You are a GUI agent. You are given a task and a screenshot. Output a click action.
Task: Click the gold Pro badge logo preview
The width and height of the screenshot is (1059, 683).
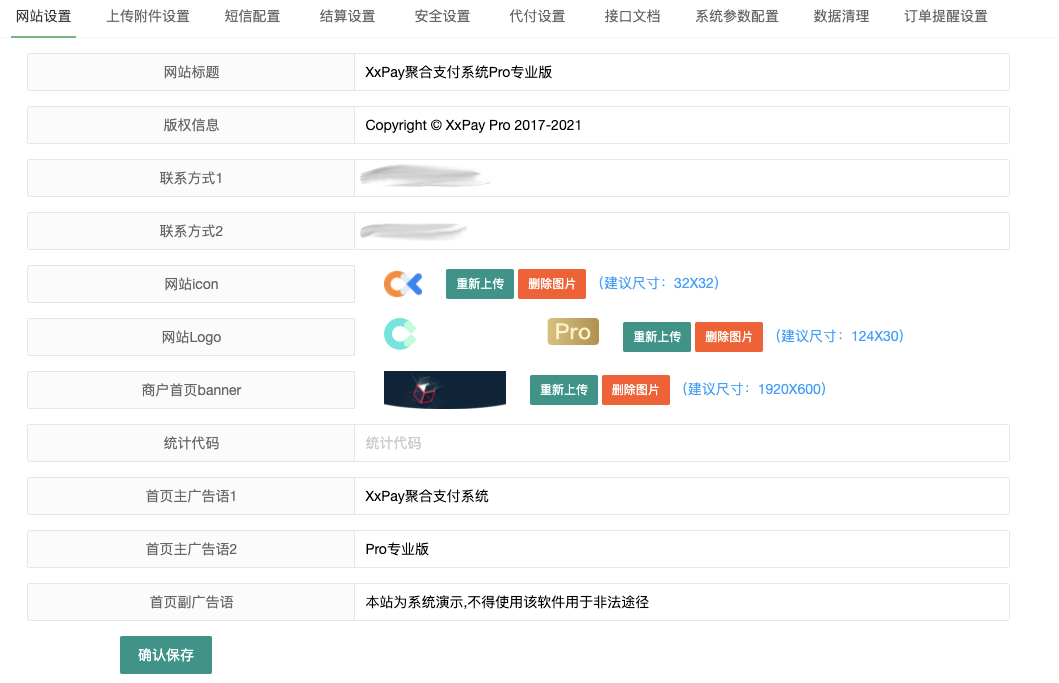click(x=572, y=331)
